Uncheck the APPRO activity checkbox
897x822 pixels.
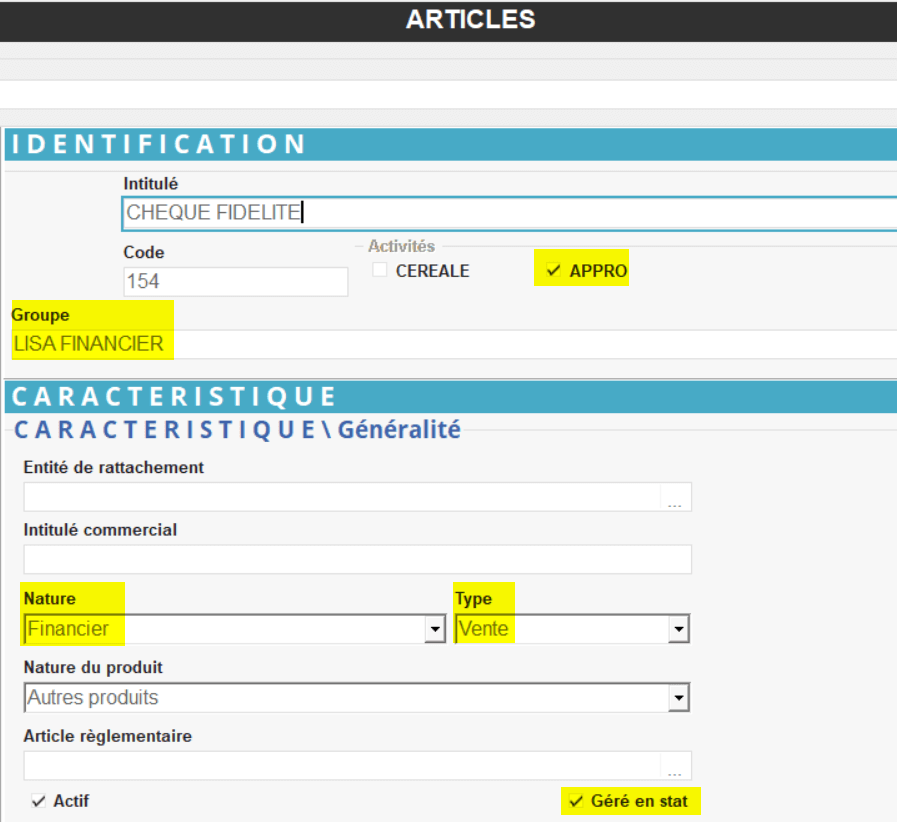[x=553, y=271]
